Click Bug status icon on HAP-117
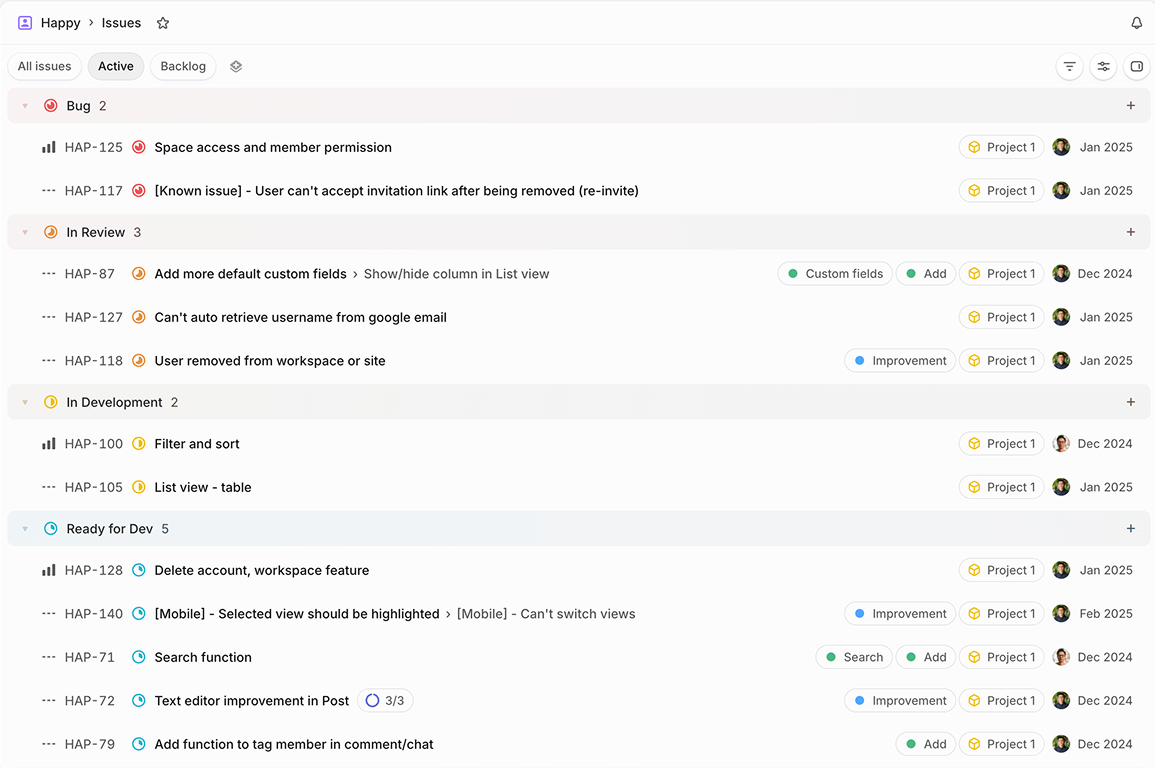The width and height of the screenshot is (1155, 768). (x=138, y=191)
